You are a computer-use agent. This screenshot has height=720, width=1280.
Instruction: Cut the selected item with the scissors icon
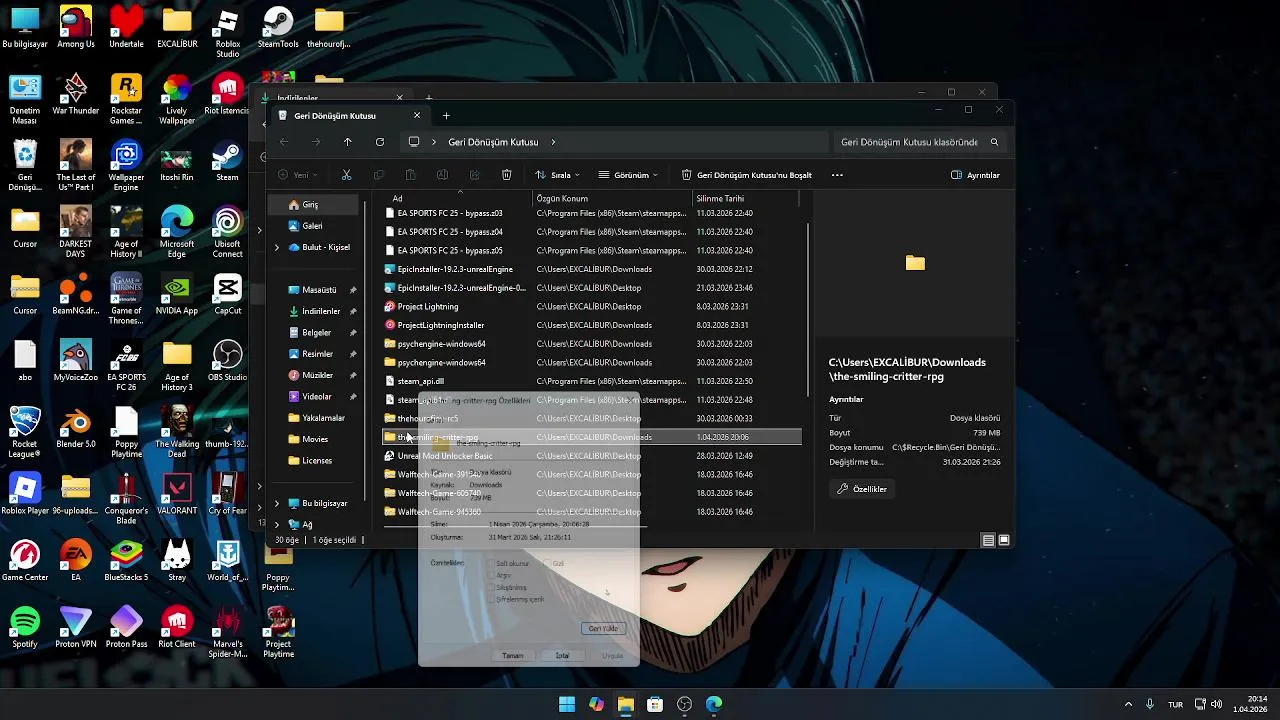(346, 175)
